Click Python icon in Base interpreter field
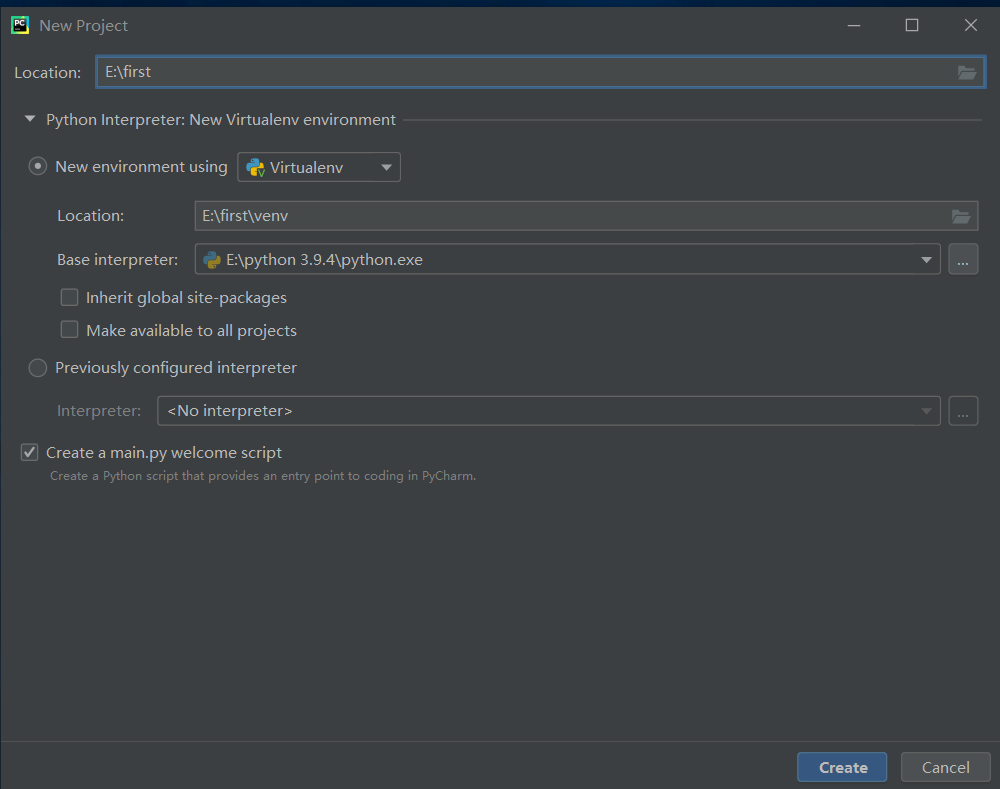 [x=212, y=260]
